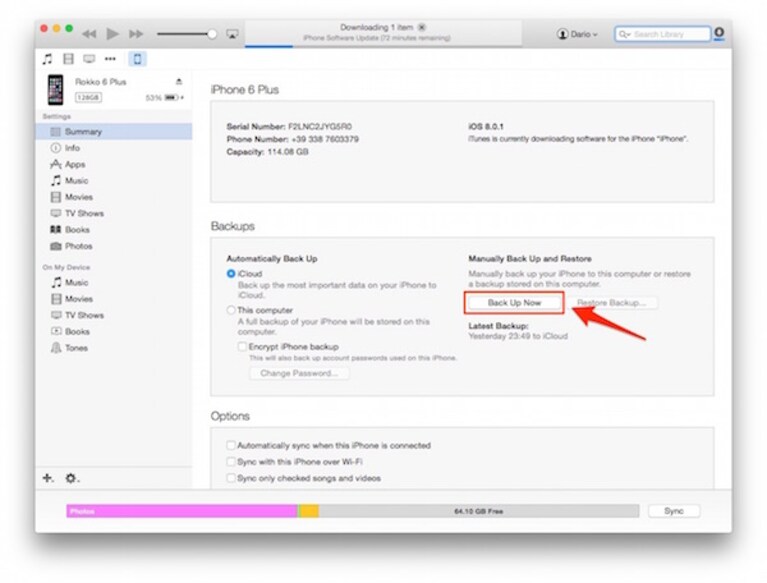767x583 pixels.
Task: Enable Sync with this iPhone over Wi-Fi
Action: pos(231,461)
